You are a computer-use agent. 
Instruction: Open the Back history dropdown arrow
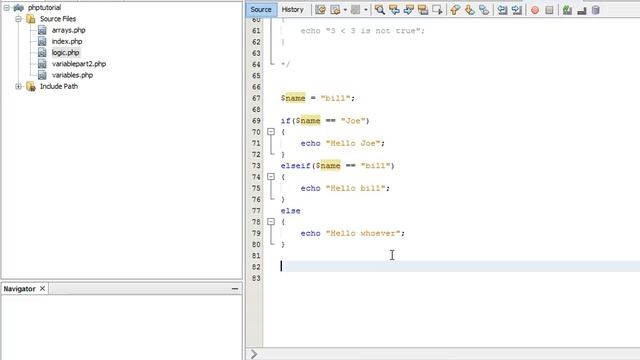point(345,10)
